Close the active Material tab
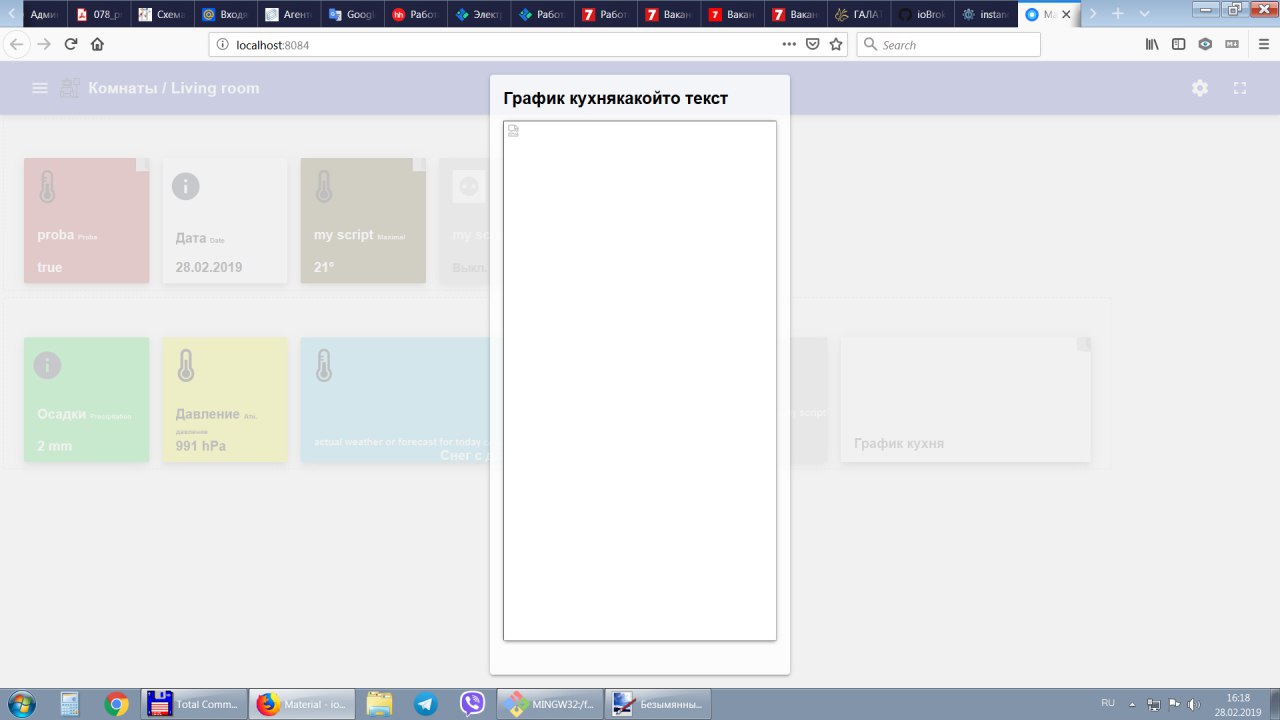This screenshot has width=1280, height=720. click(1067, 14)
